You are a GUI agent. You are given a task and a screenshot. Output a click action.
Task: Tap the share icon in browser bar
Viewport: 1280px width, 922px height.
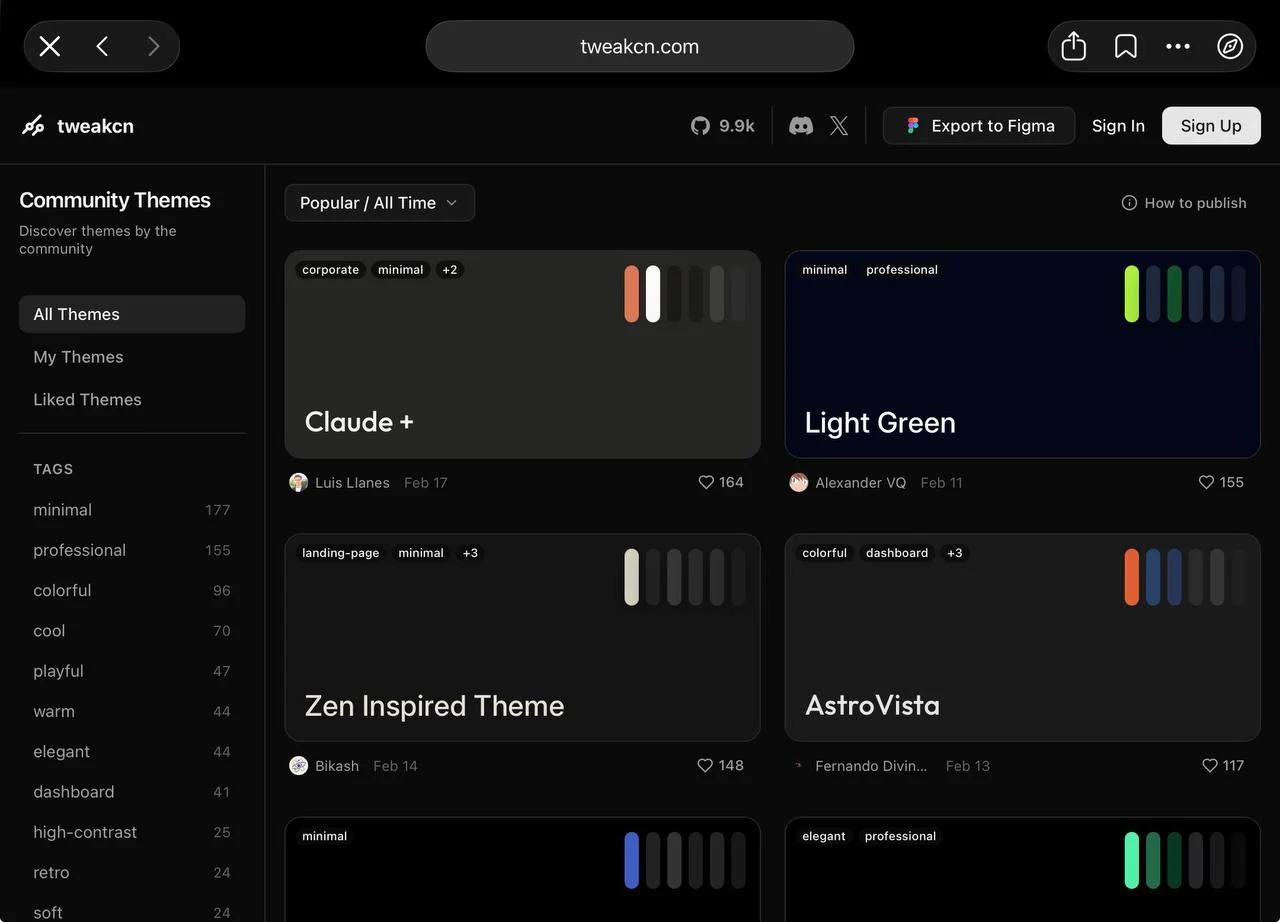click(1073, 46)
